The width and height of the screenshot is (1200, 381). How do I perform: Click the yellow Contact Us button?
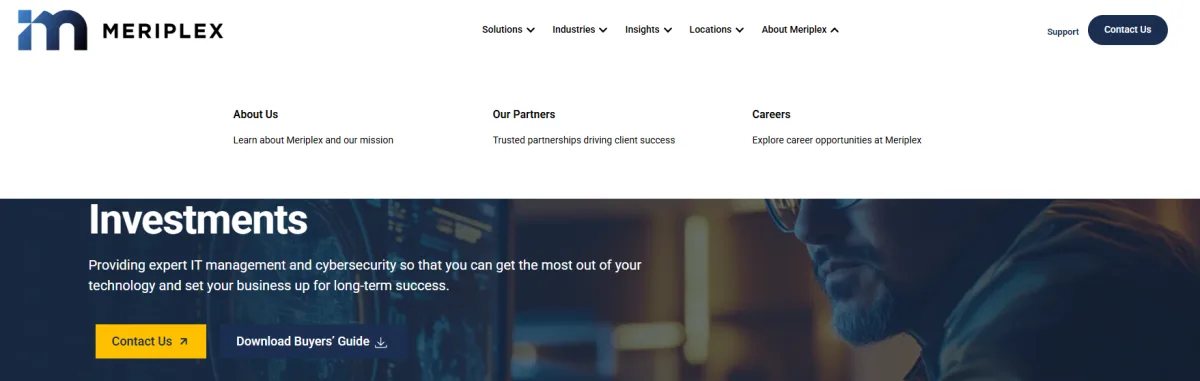[151, 341]
